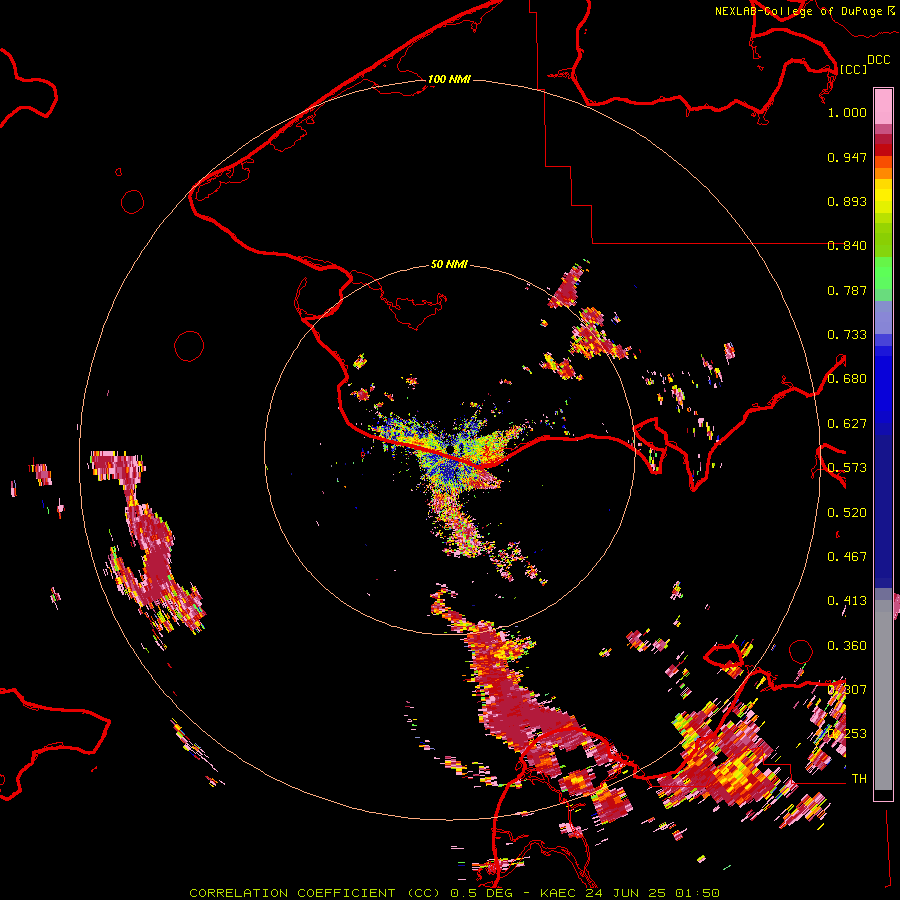Click the 0.680 scale value
This screenshot has height=900, width=900.
pyautogui.click(x=847, y=379)
